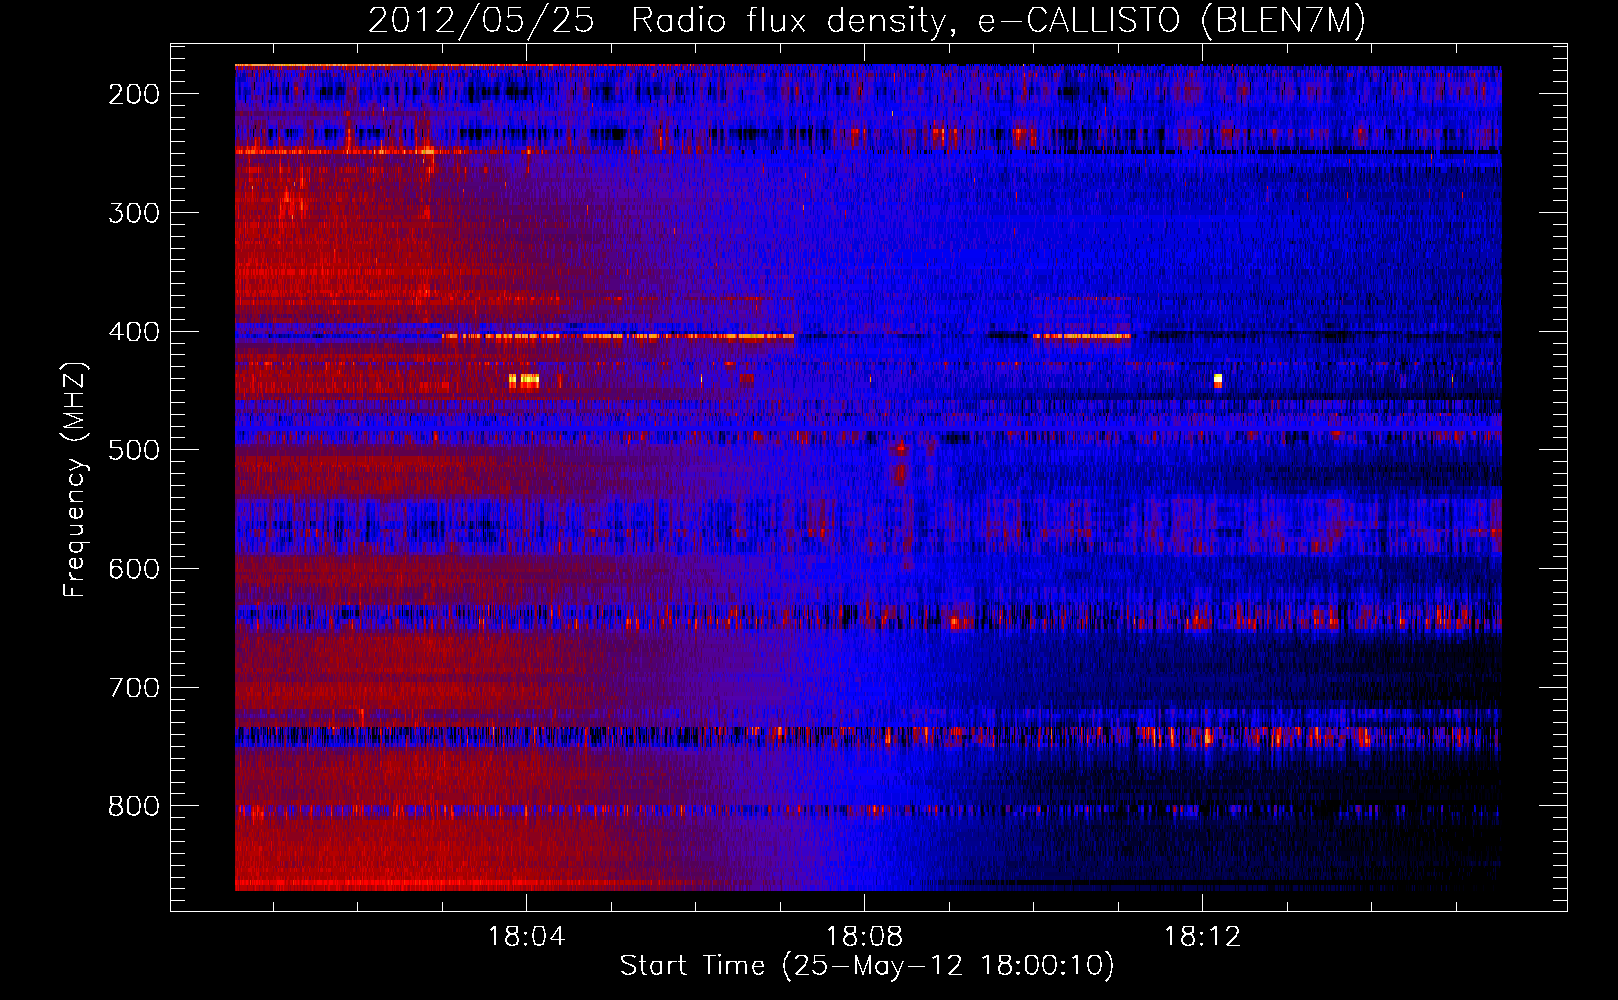Click the 500 frequency tick label
The image size is (1618, 1000).
[133, 450]
